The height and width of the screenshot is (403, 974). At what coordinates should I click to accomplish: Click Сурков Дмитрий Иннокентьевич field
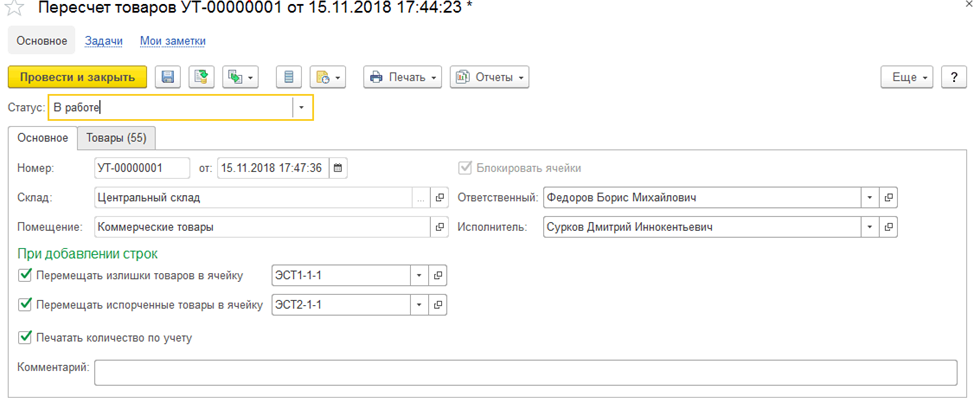point(702,227)
